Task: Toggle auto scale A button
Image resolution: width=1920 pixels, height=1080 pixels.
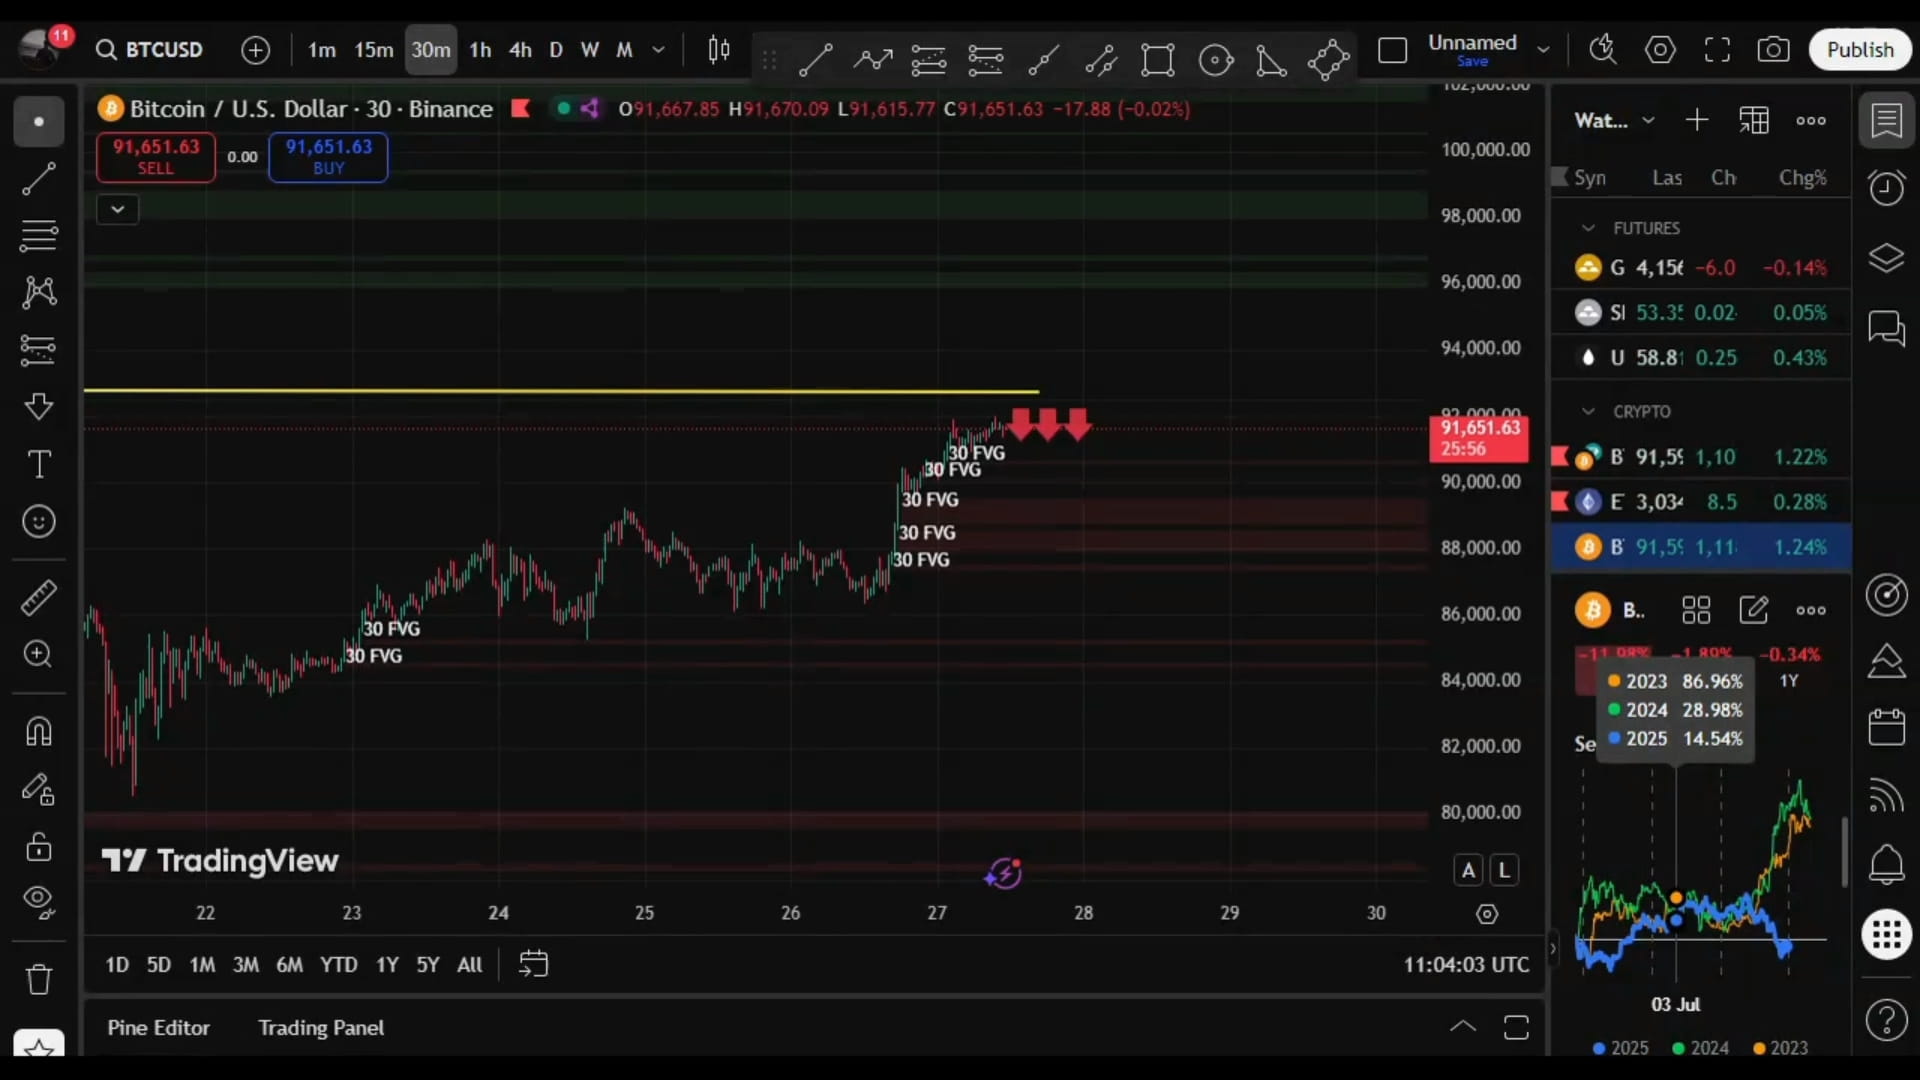Action: [1468, 870]
